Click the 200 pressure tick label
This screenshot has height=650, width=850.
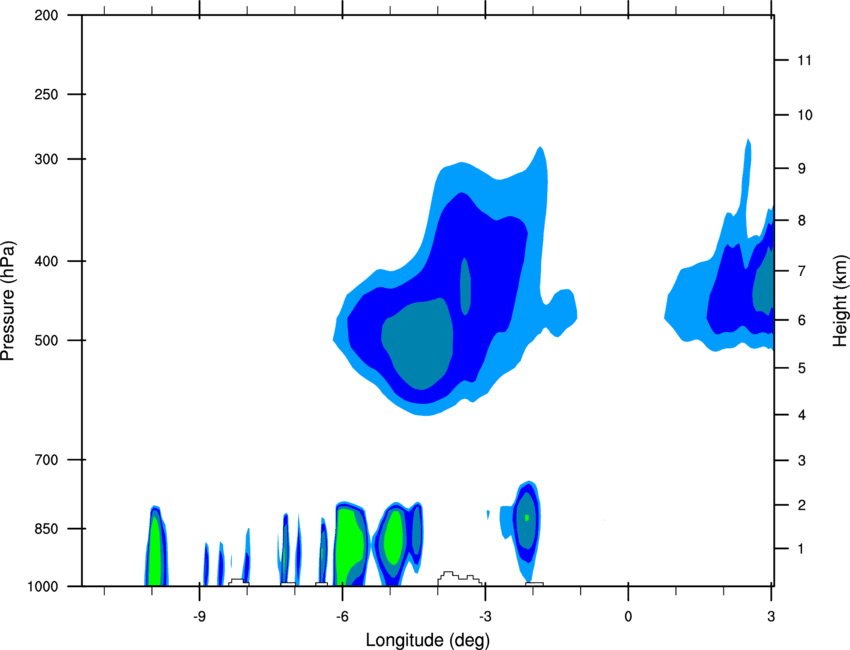click(x=46, y=15)
